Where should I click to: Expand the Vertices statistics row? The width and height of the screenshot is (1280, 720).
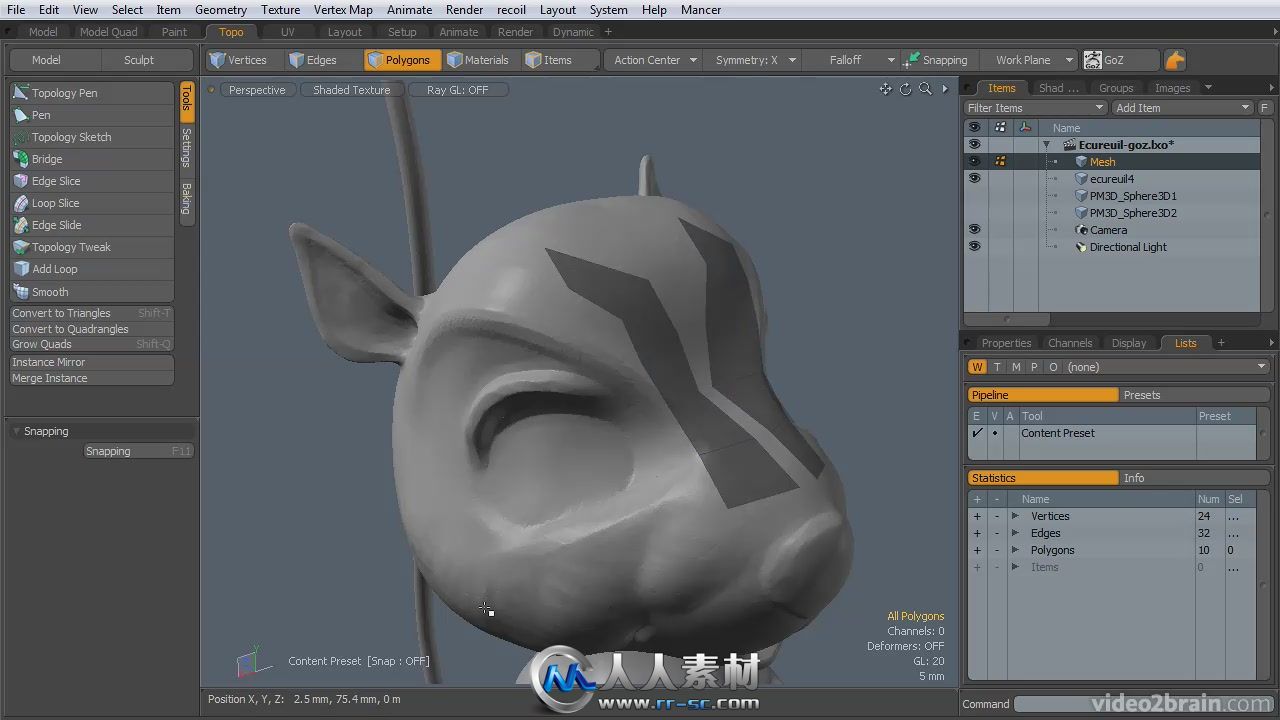pyautogui.click(x=1015, y=516)
